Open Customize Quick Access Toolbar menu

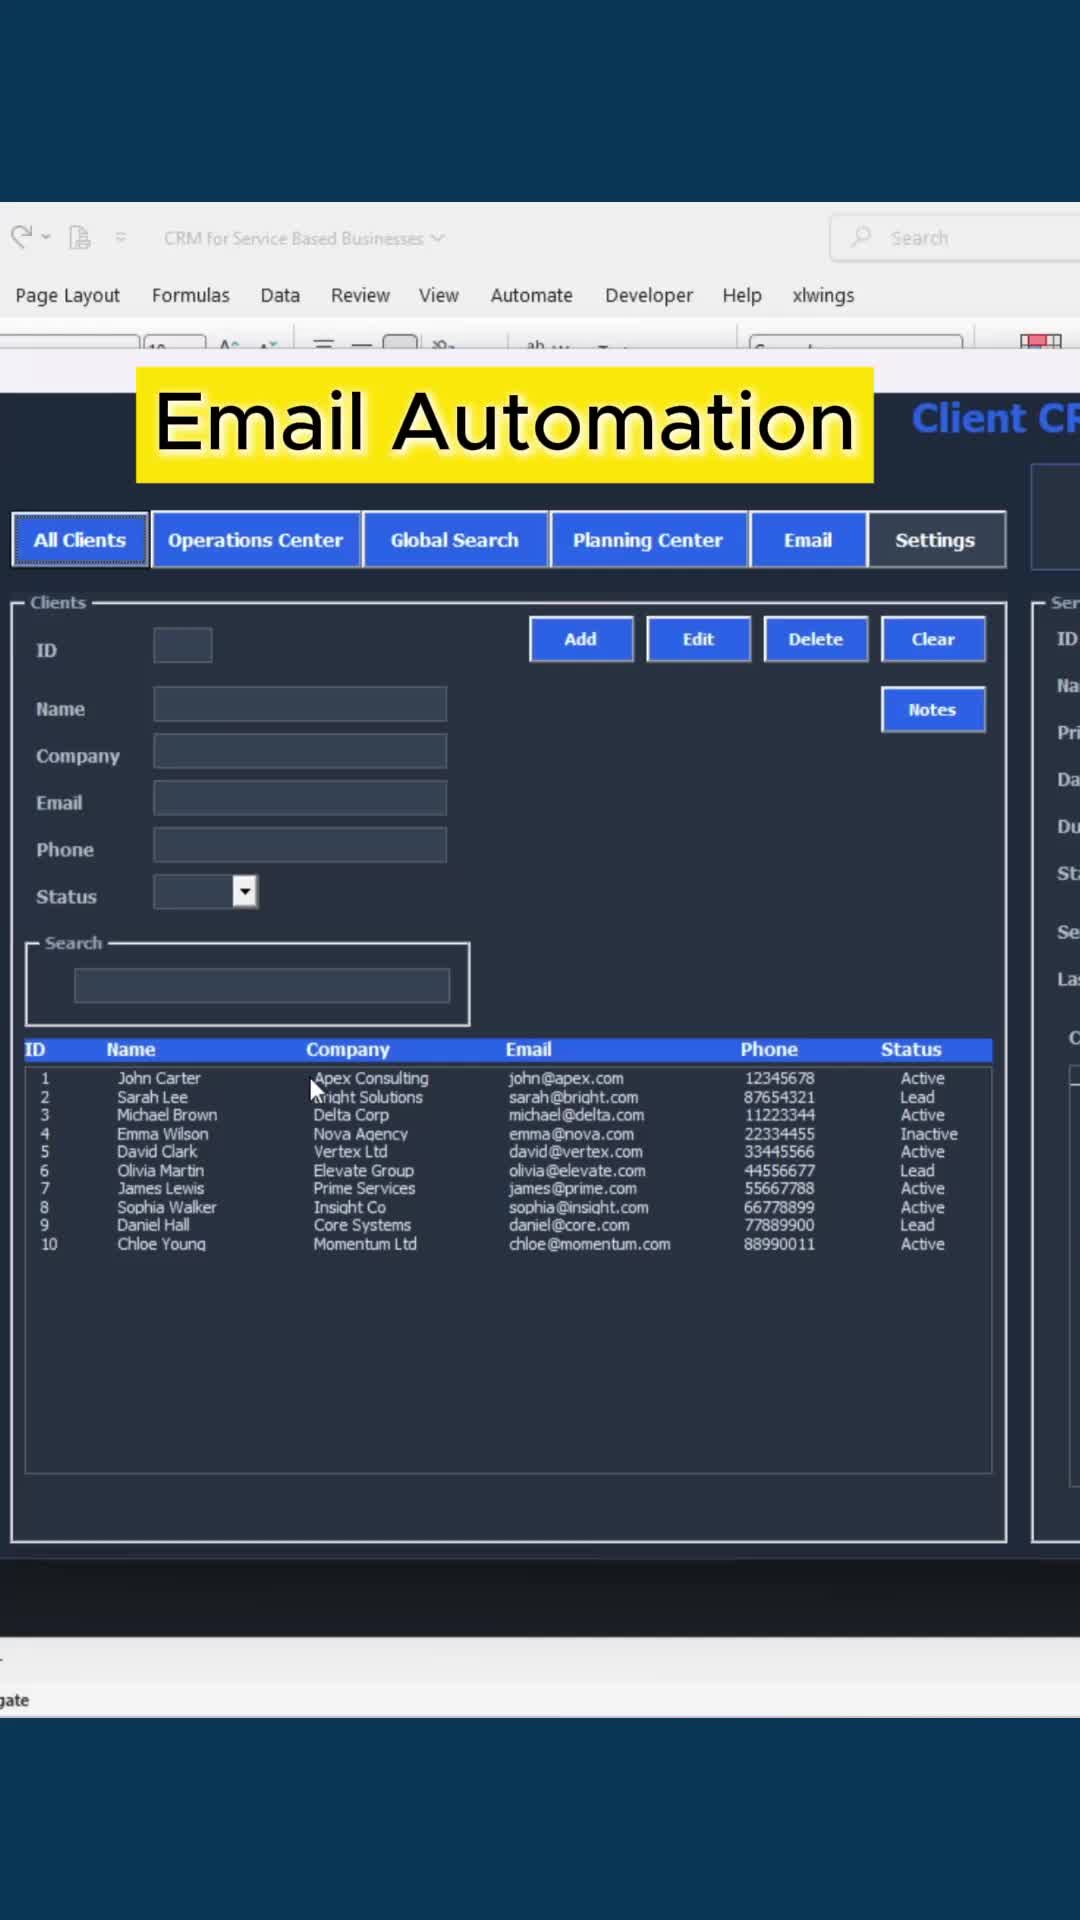[x=121, y=238]
